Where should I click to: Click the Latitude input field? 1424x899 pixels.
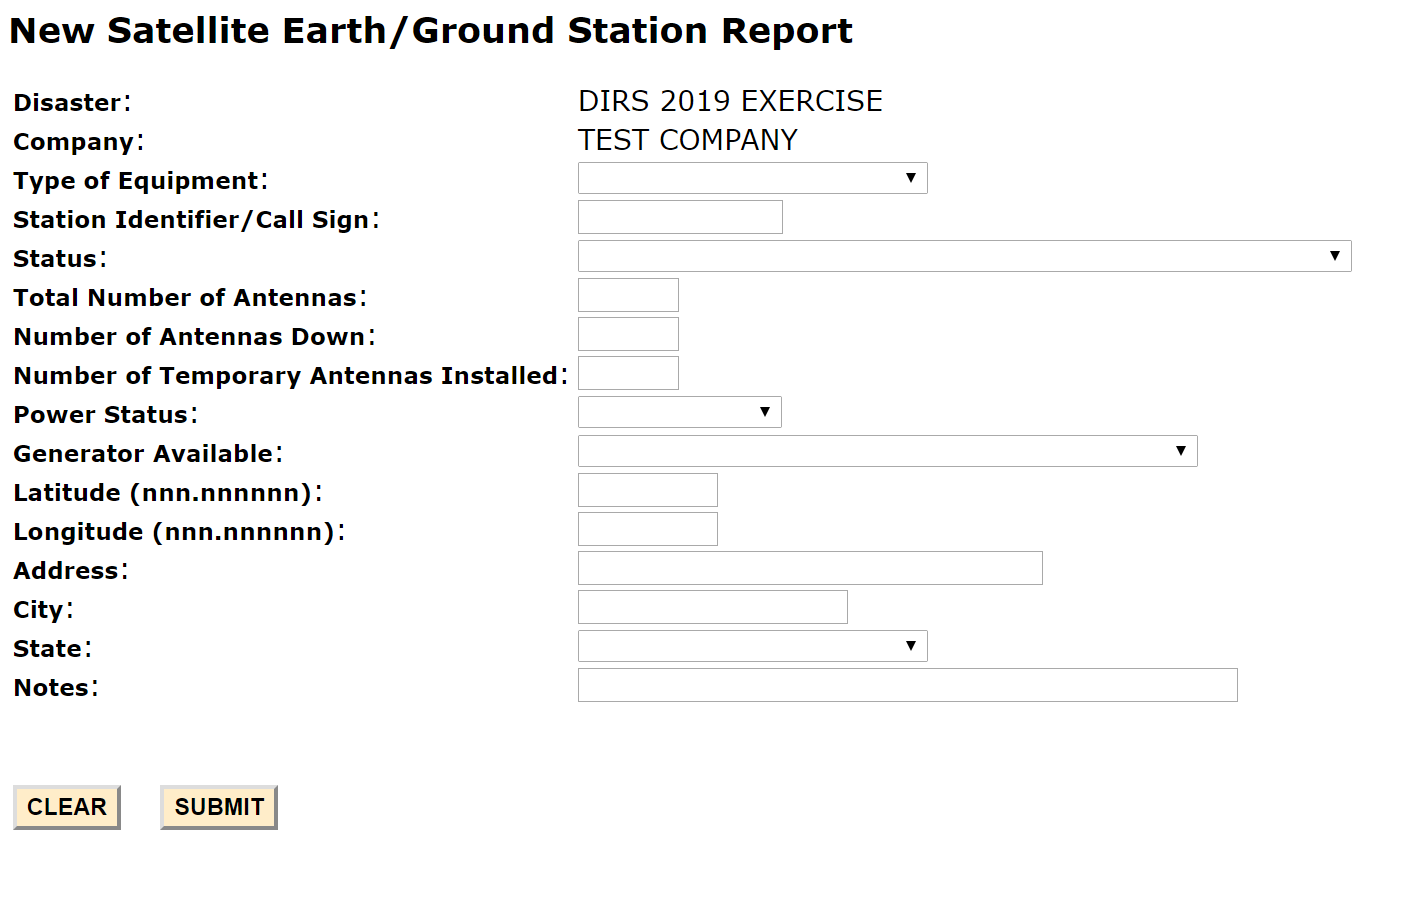coord(647,490)
